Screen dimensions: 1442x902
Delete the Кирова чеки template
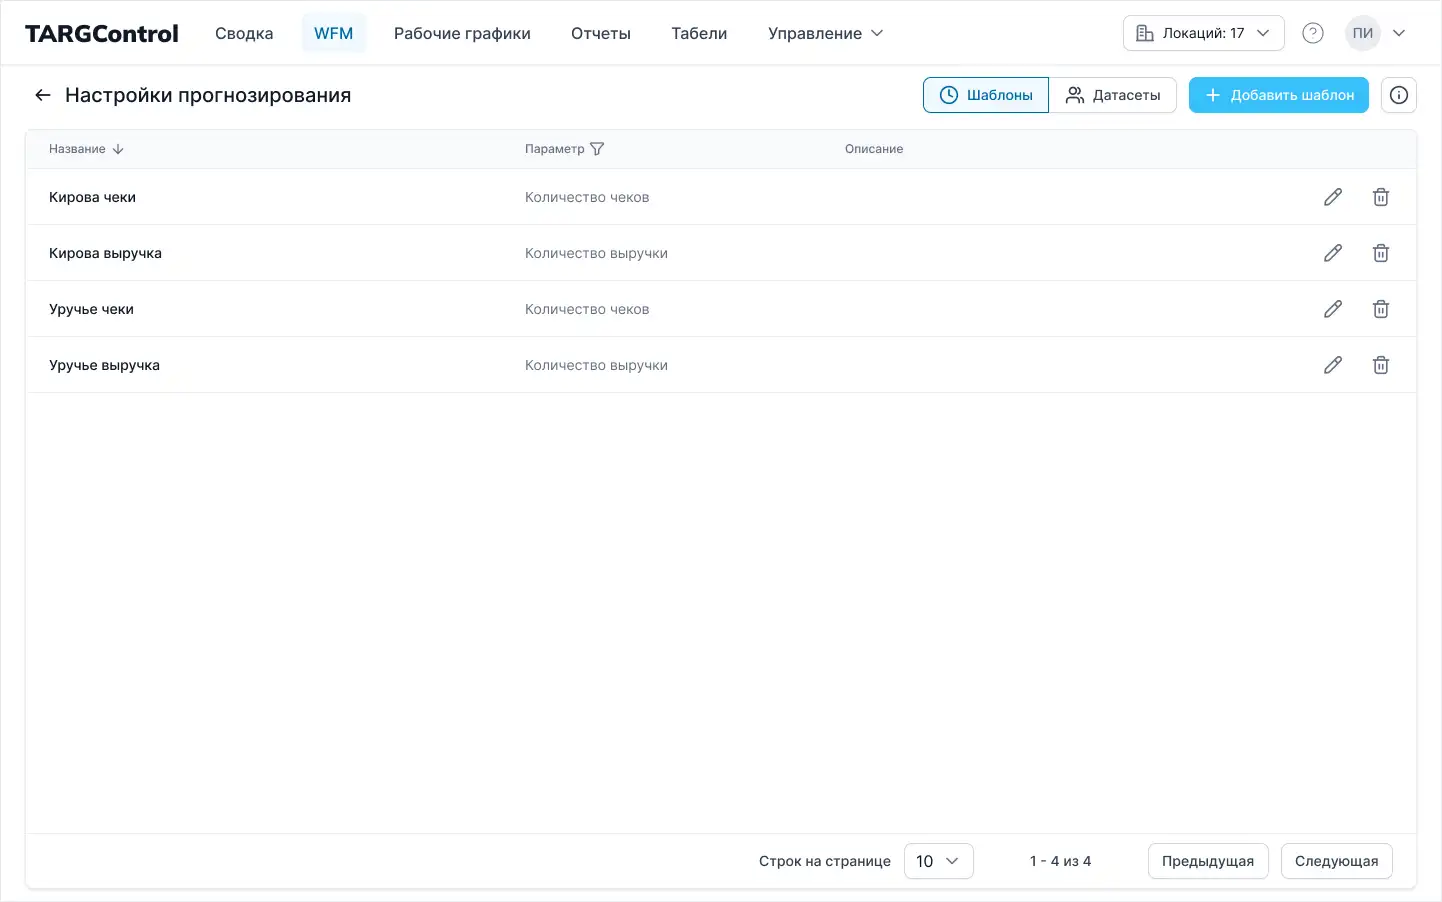click(1381, 197)
